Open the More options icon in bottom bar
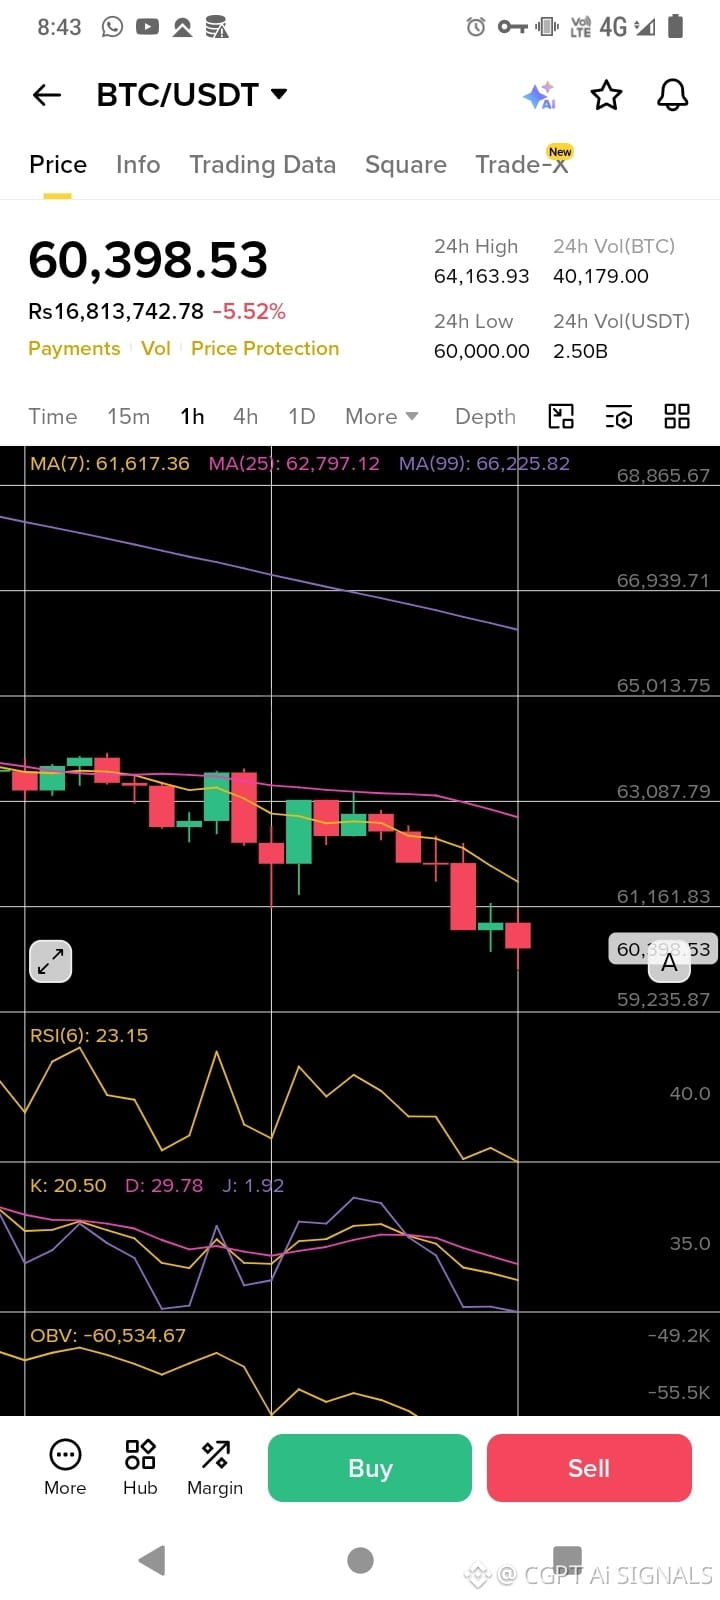 [x=65, y=1467]
